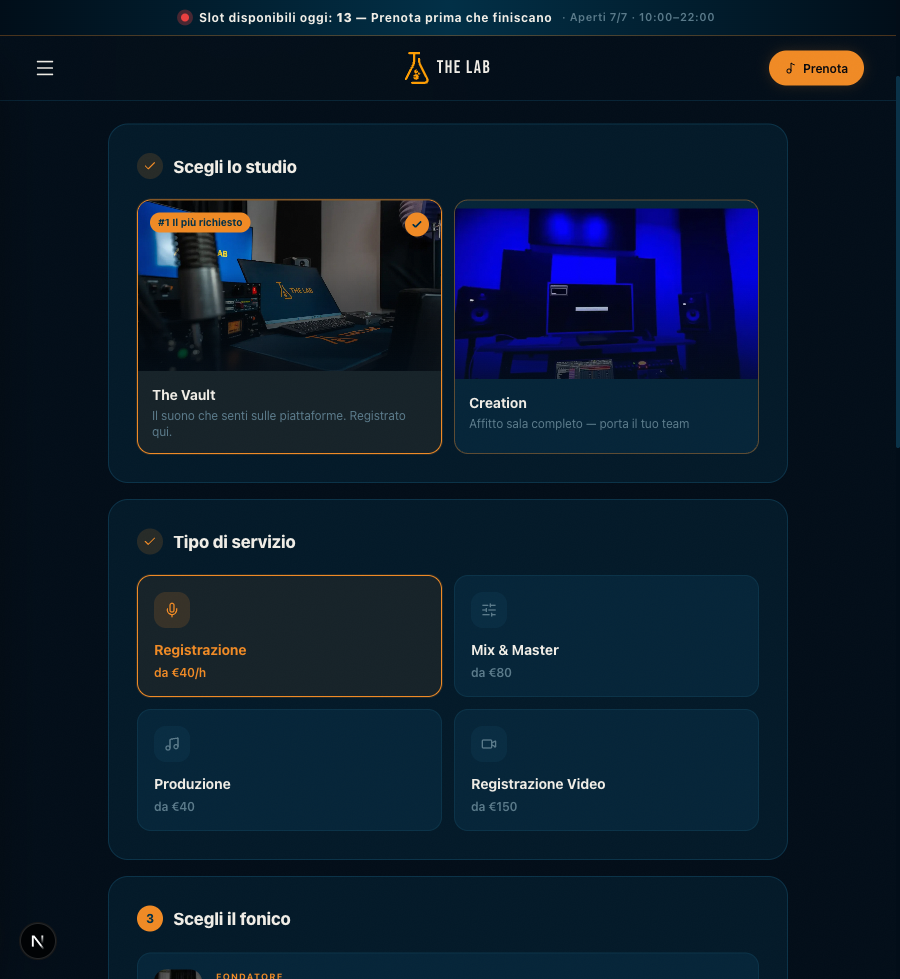
Task: Click the completed check beside Tipo di servizio
Action: tap(150, 541)
